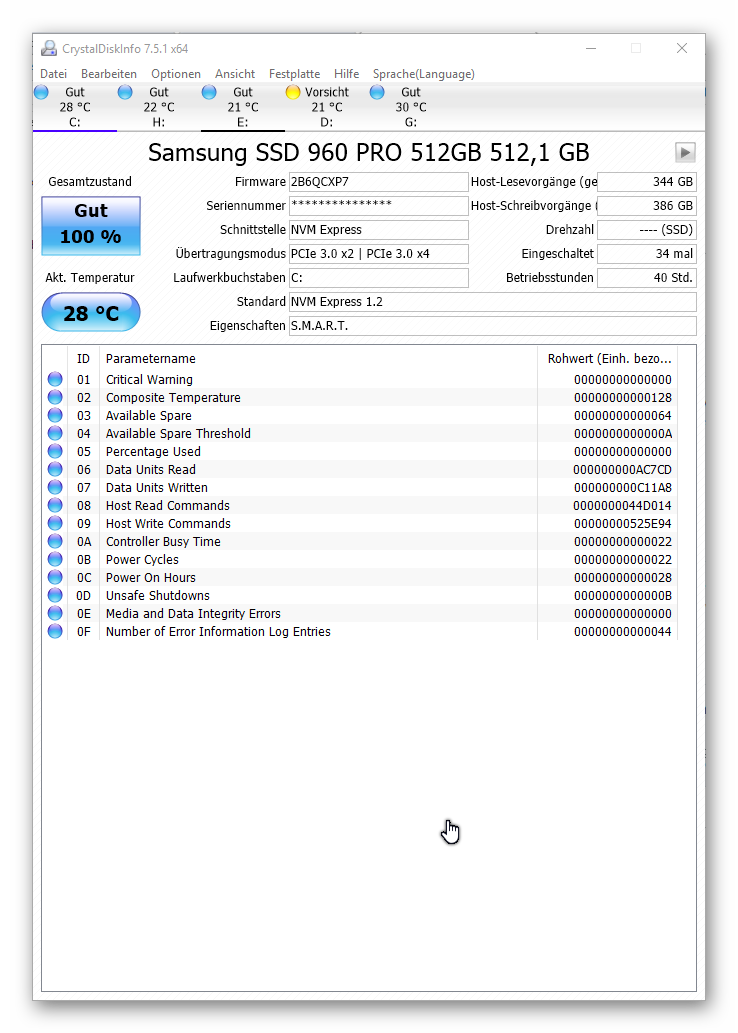
Task: Select the status orb for drive E:
Action: pos(209,92)
